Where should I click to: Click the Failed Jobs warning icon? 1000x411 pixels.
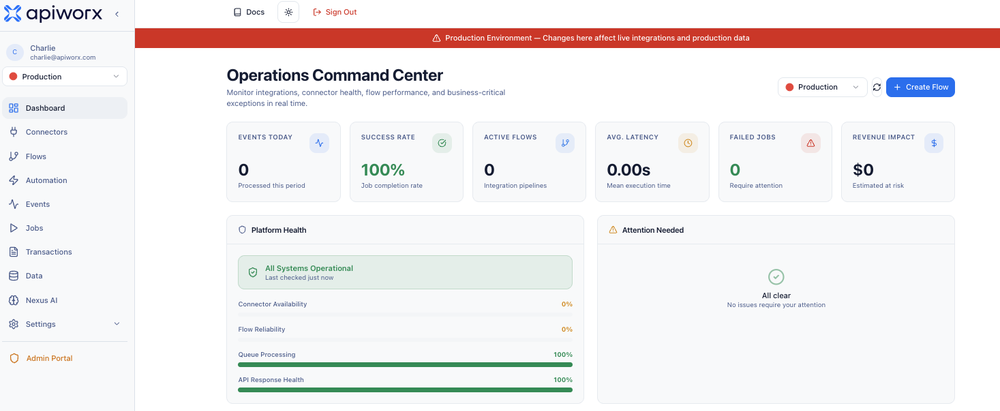coord(811,144)
